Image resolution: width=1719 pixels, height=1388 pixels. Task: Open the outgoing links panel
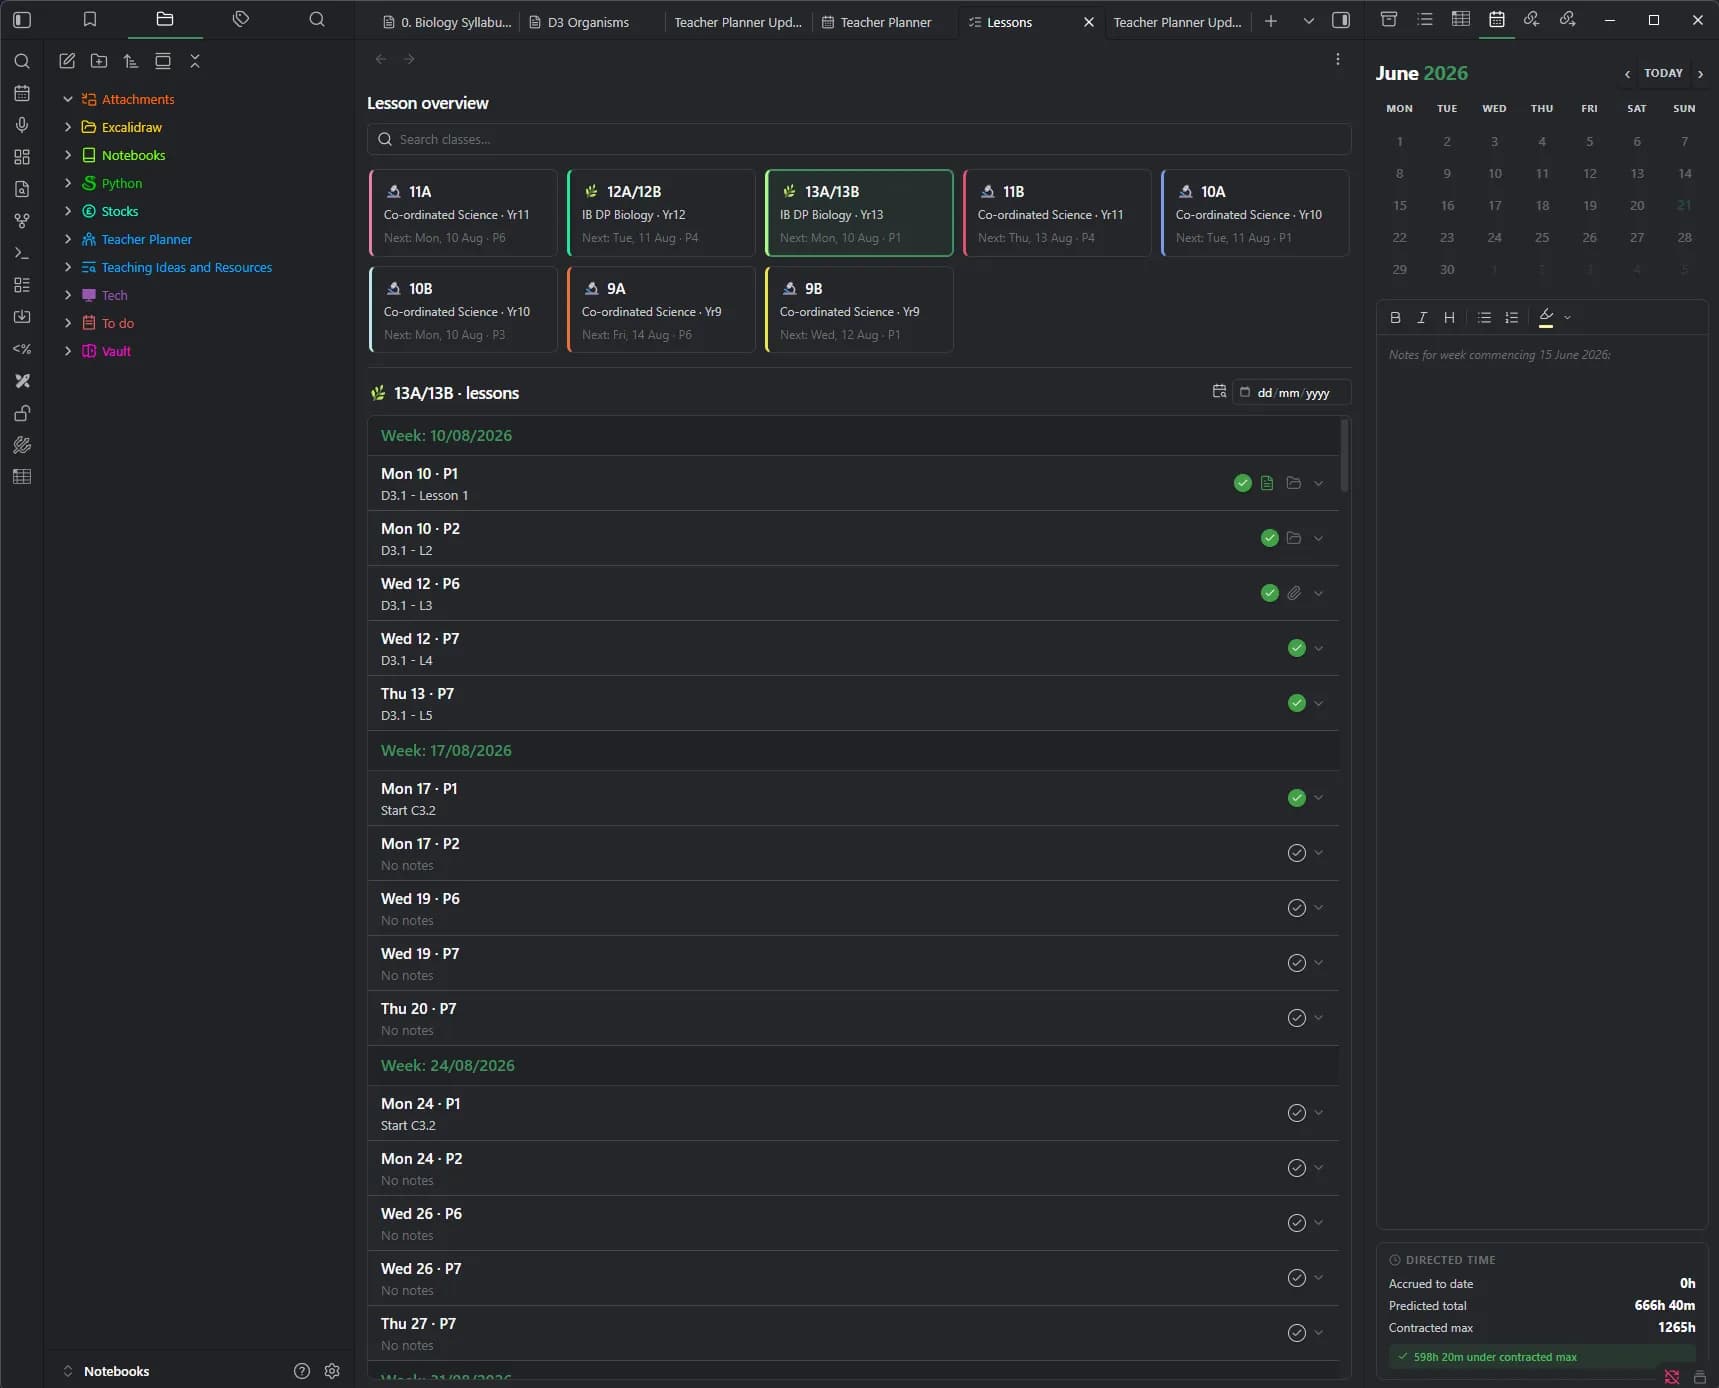(1567, 19)
